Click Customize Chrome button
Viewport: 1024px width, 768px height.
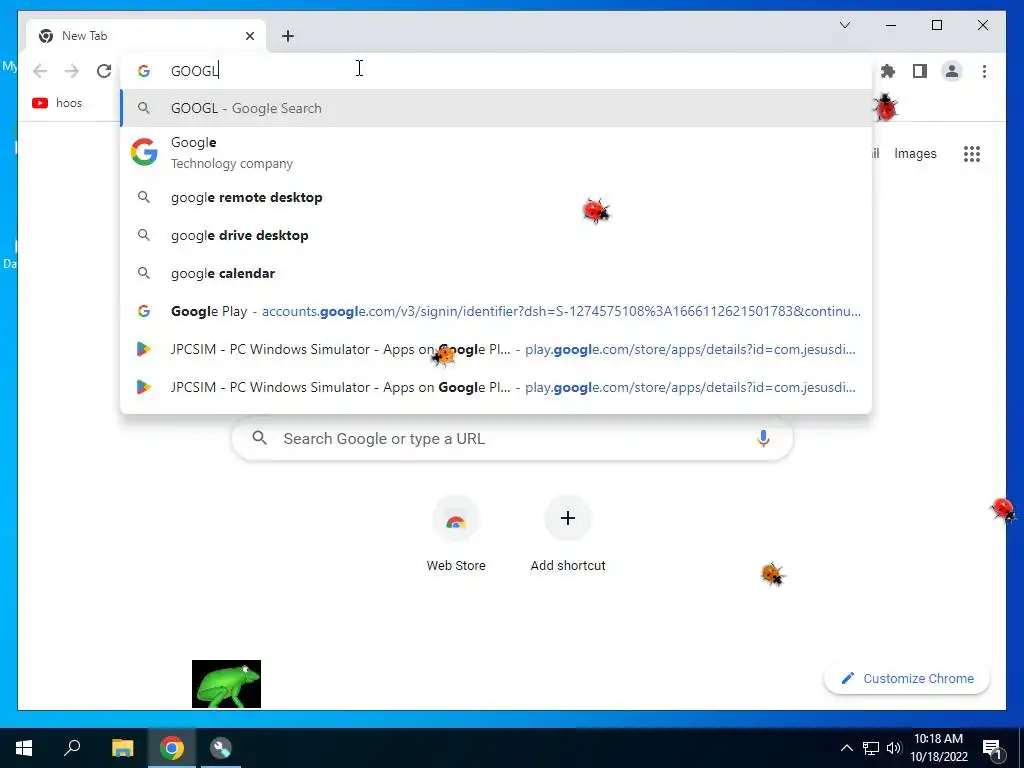(907, 679)
